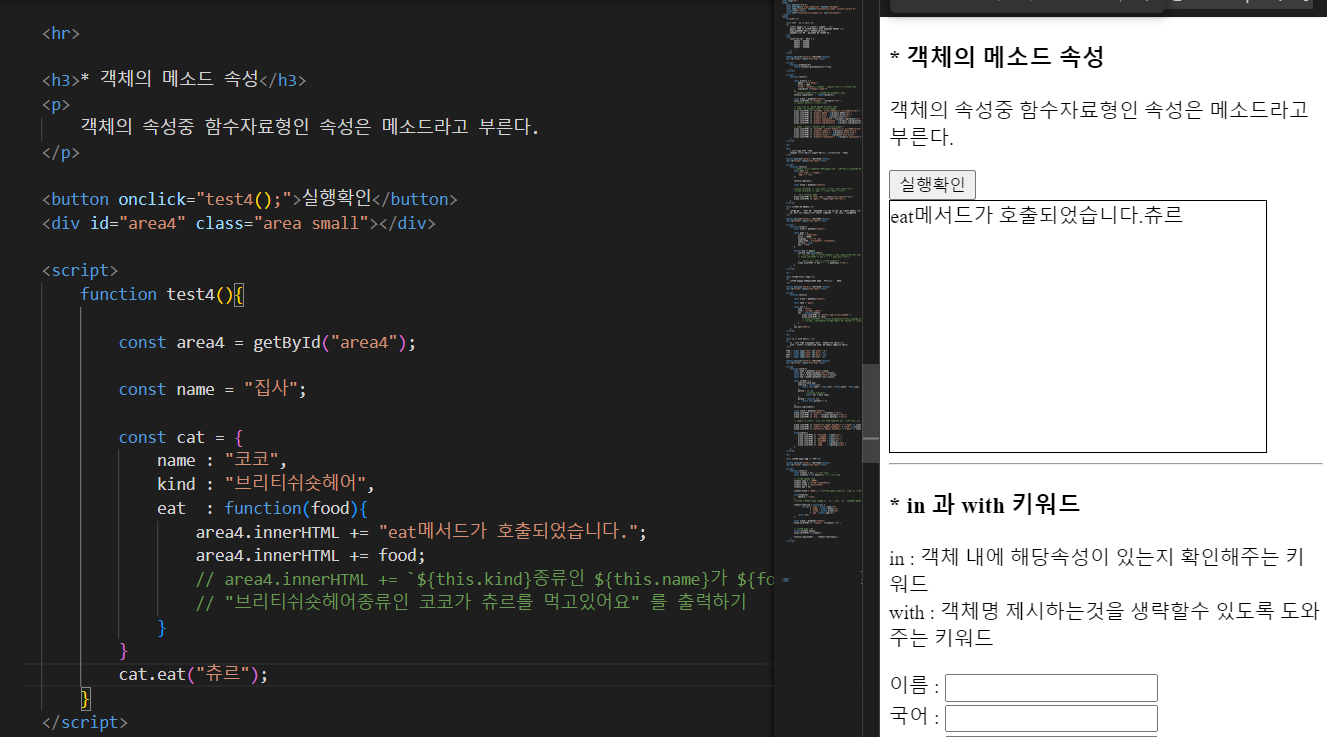The image size is (1327, 737).
Task: Click the closing </p> tag line
Action: [61, 153]
